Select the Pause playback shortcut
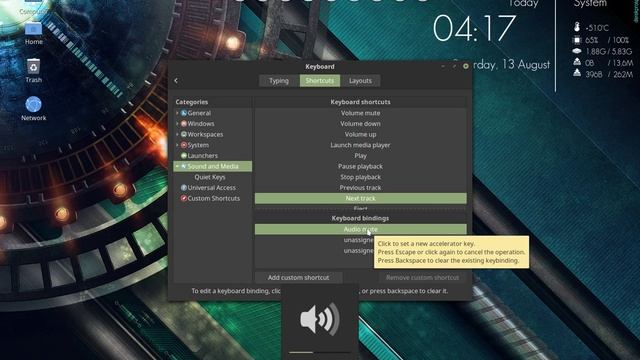This screenshot has width=640, height=360. click(360, 166)
